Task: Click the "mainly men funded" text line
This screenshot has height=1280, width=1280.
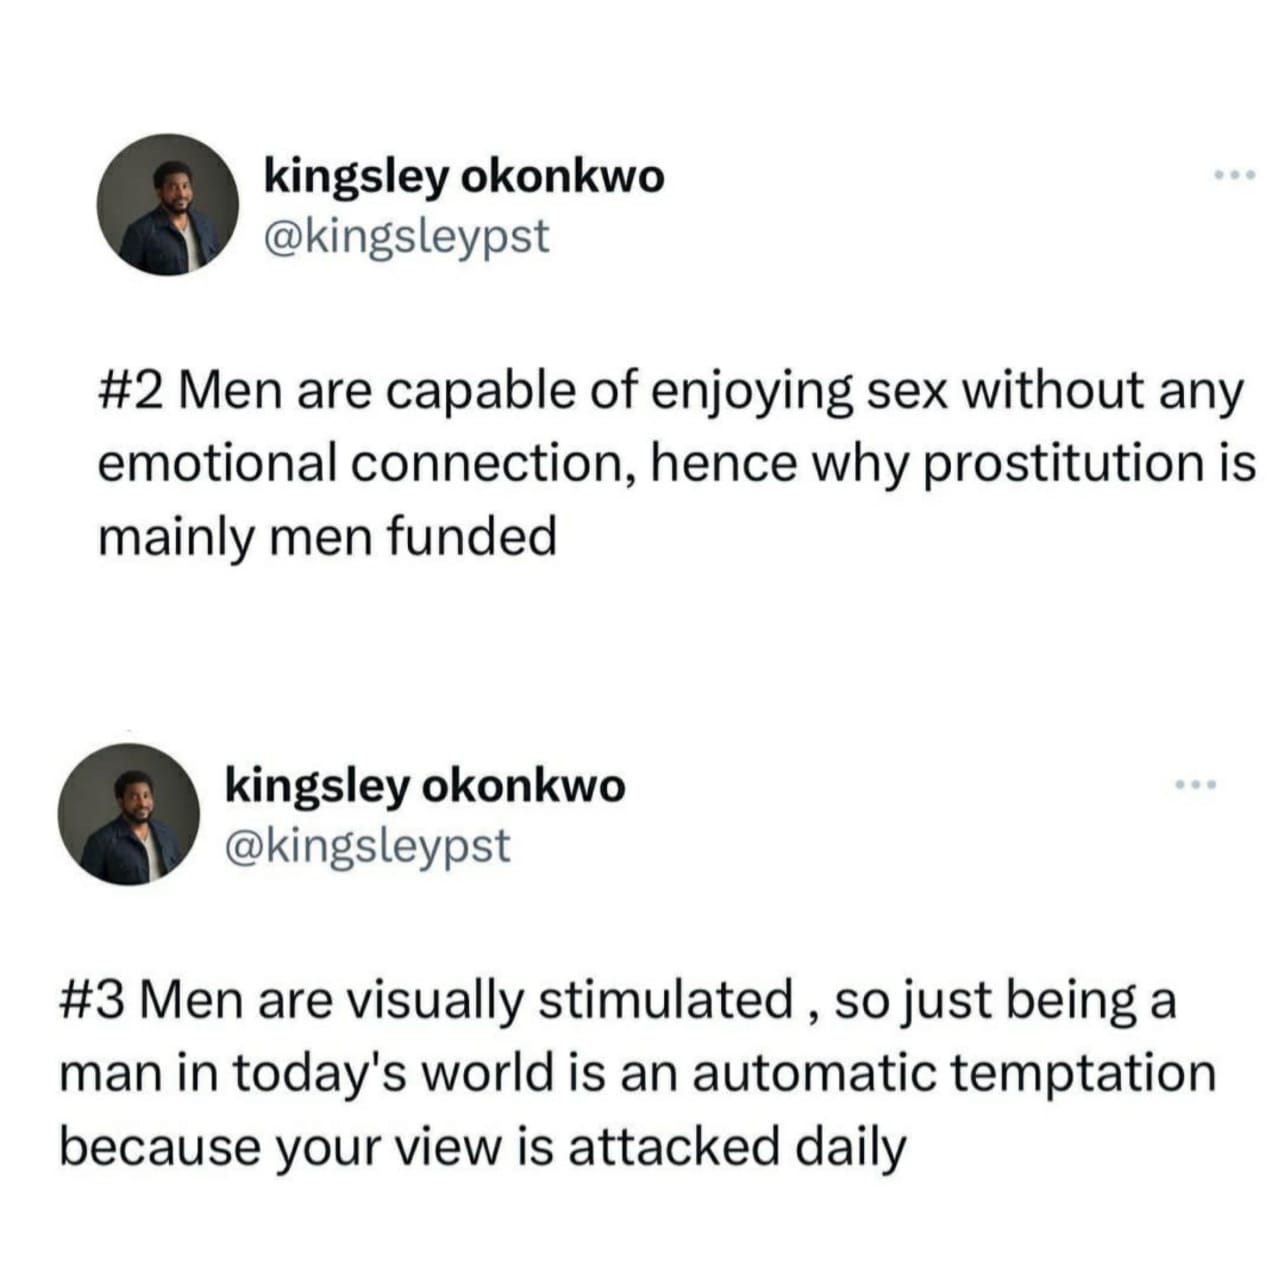Action: [326, 538]
